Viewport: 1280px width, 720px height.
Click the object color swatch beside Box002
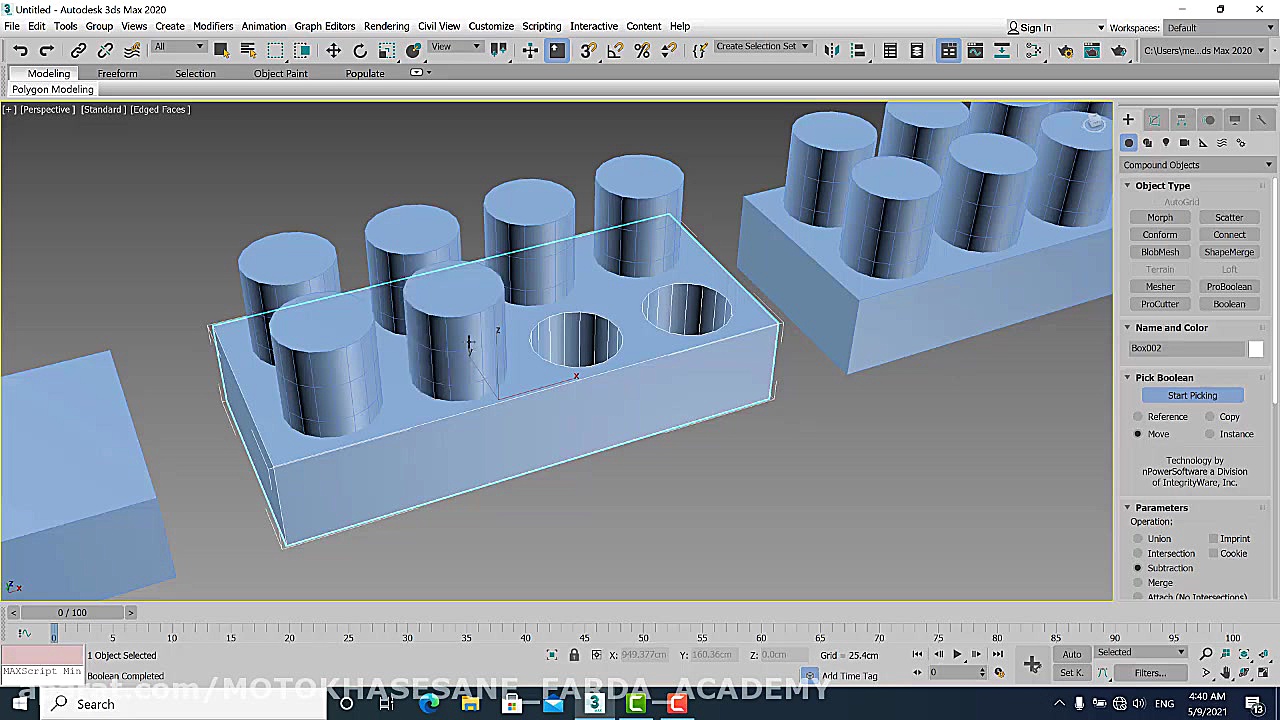(x=1255, y=348)
